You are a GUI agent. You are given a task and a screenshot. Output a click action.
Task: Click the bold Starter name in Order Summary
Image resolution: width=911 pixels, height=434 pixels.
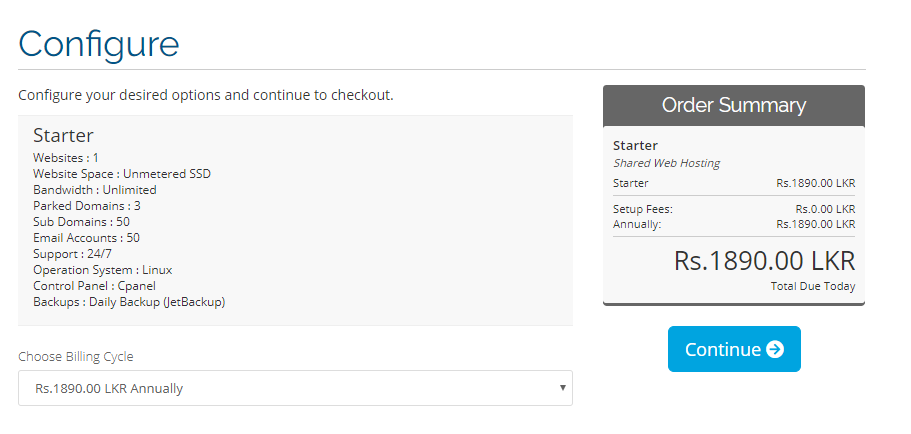(635, 145)
